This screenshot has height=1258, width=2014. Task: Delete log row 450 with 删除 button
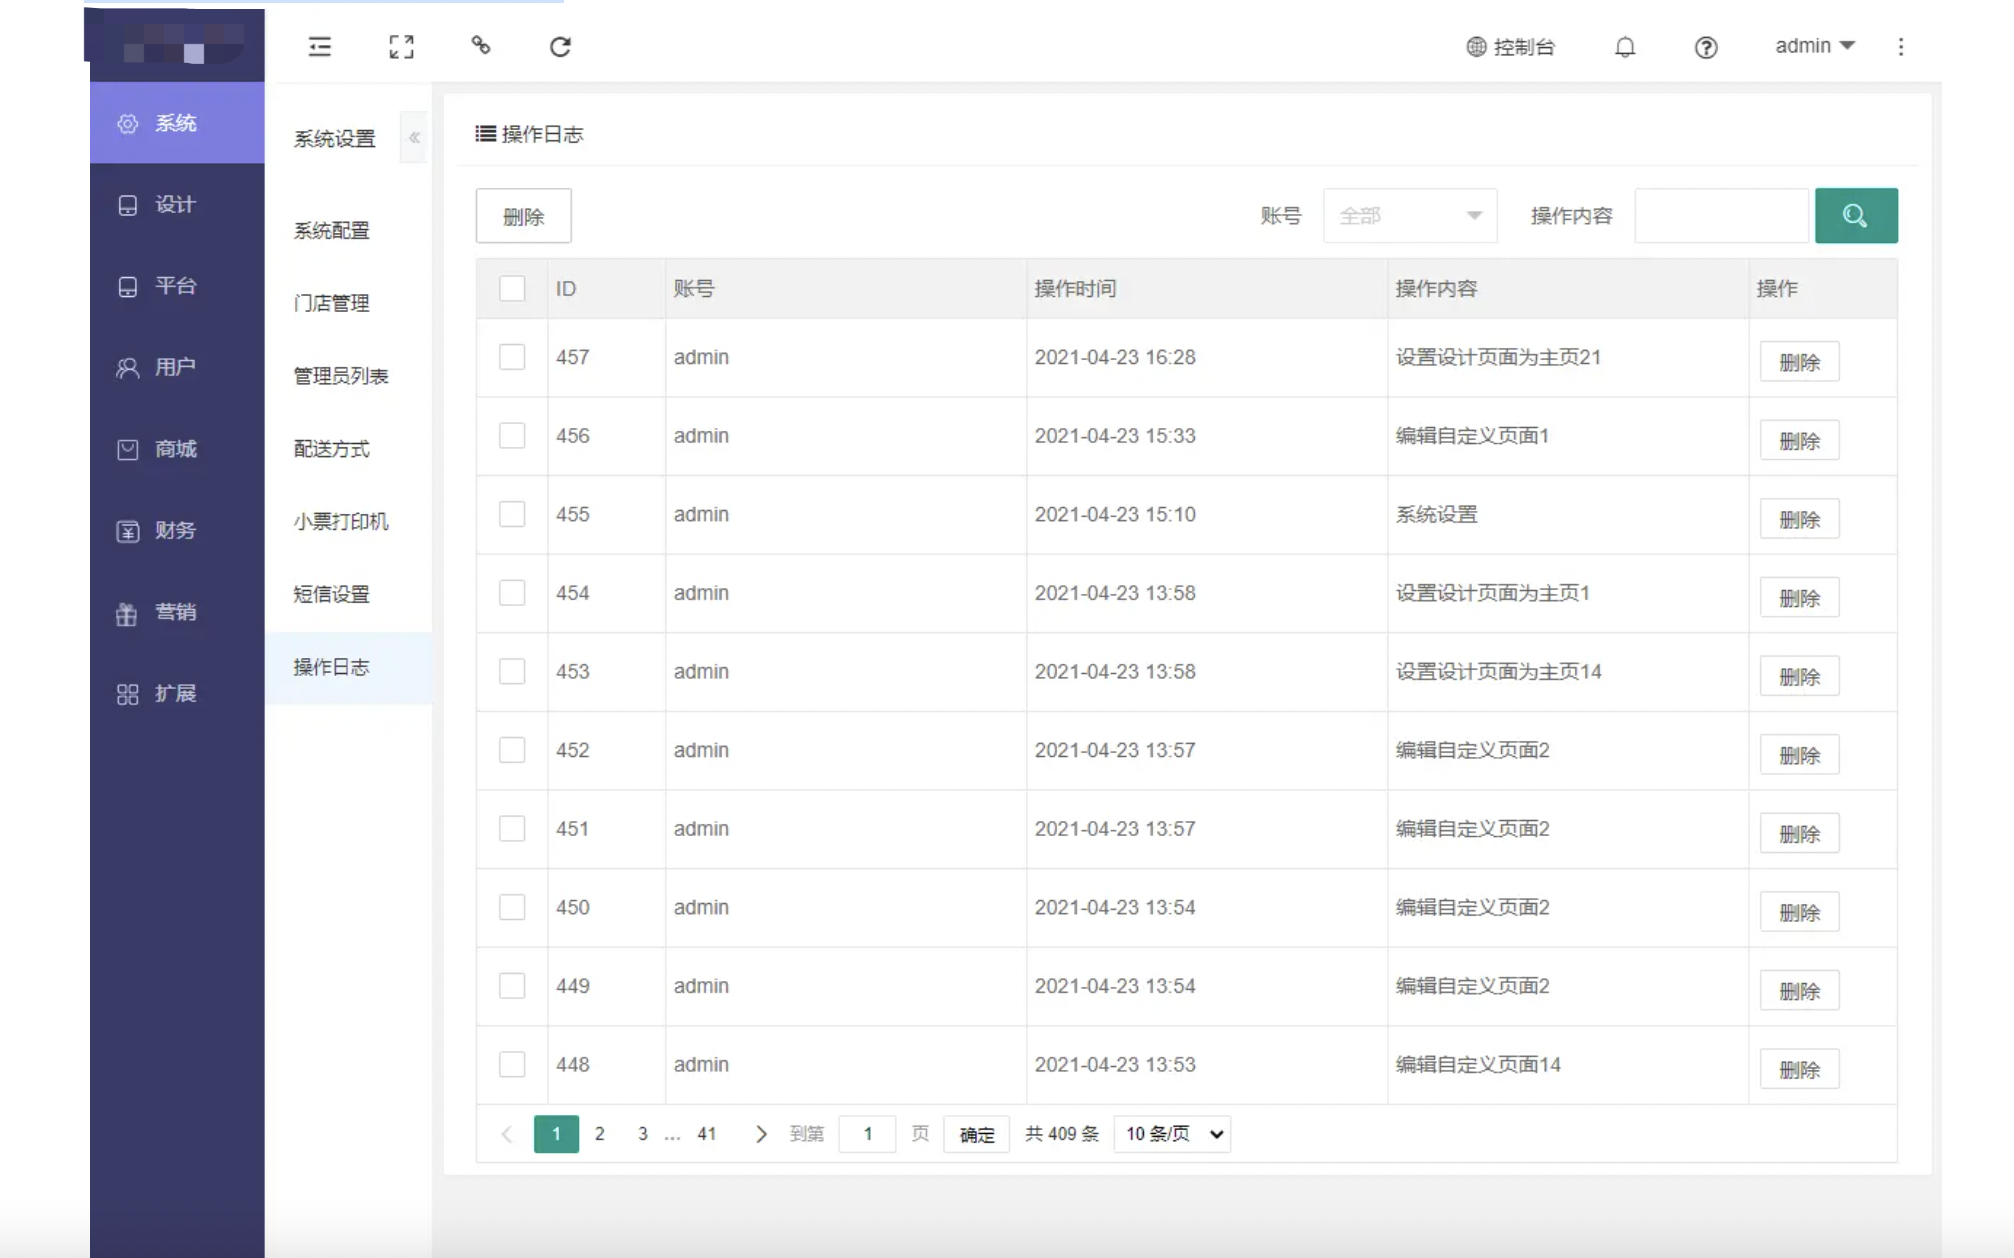tap(1799, 912)
